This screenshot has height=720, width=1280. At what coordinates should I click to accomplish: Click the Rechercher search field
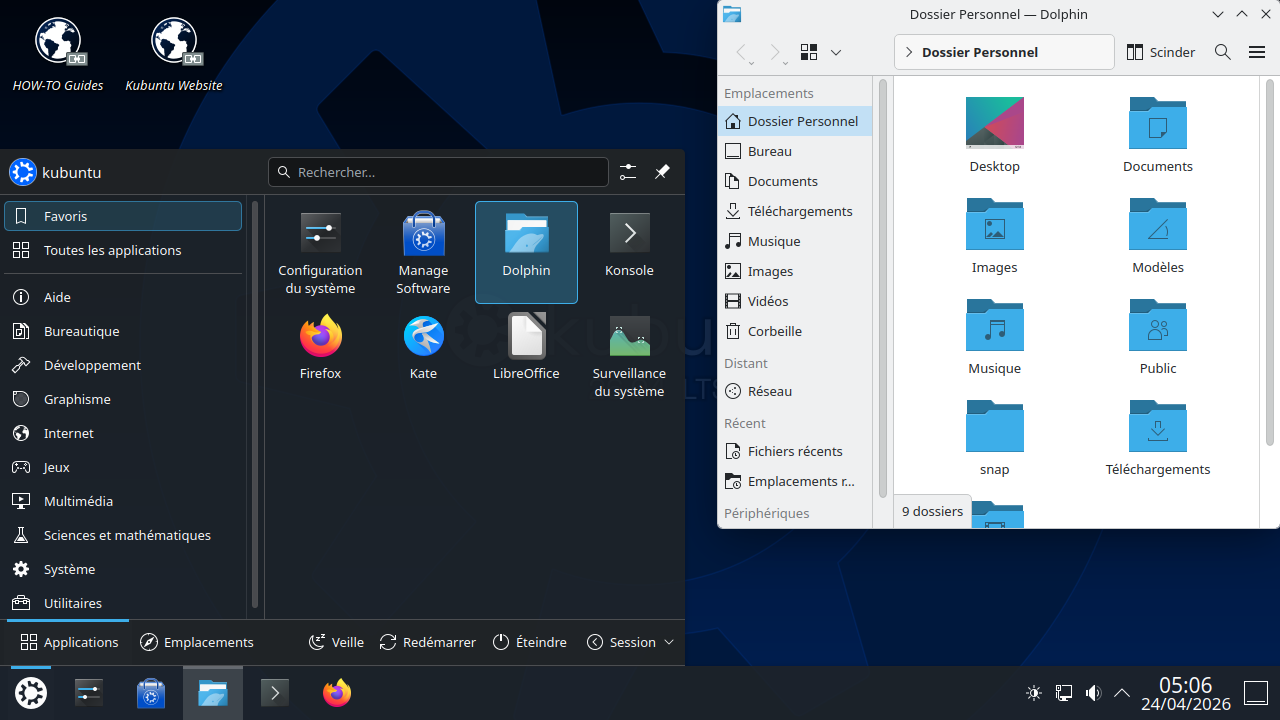click(x=440, y=172)
